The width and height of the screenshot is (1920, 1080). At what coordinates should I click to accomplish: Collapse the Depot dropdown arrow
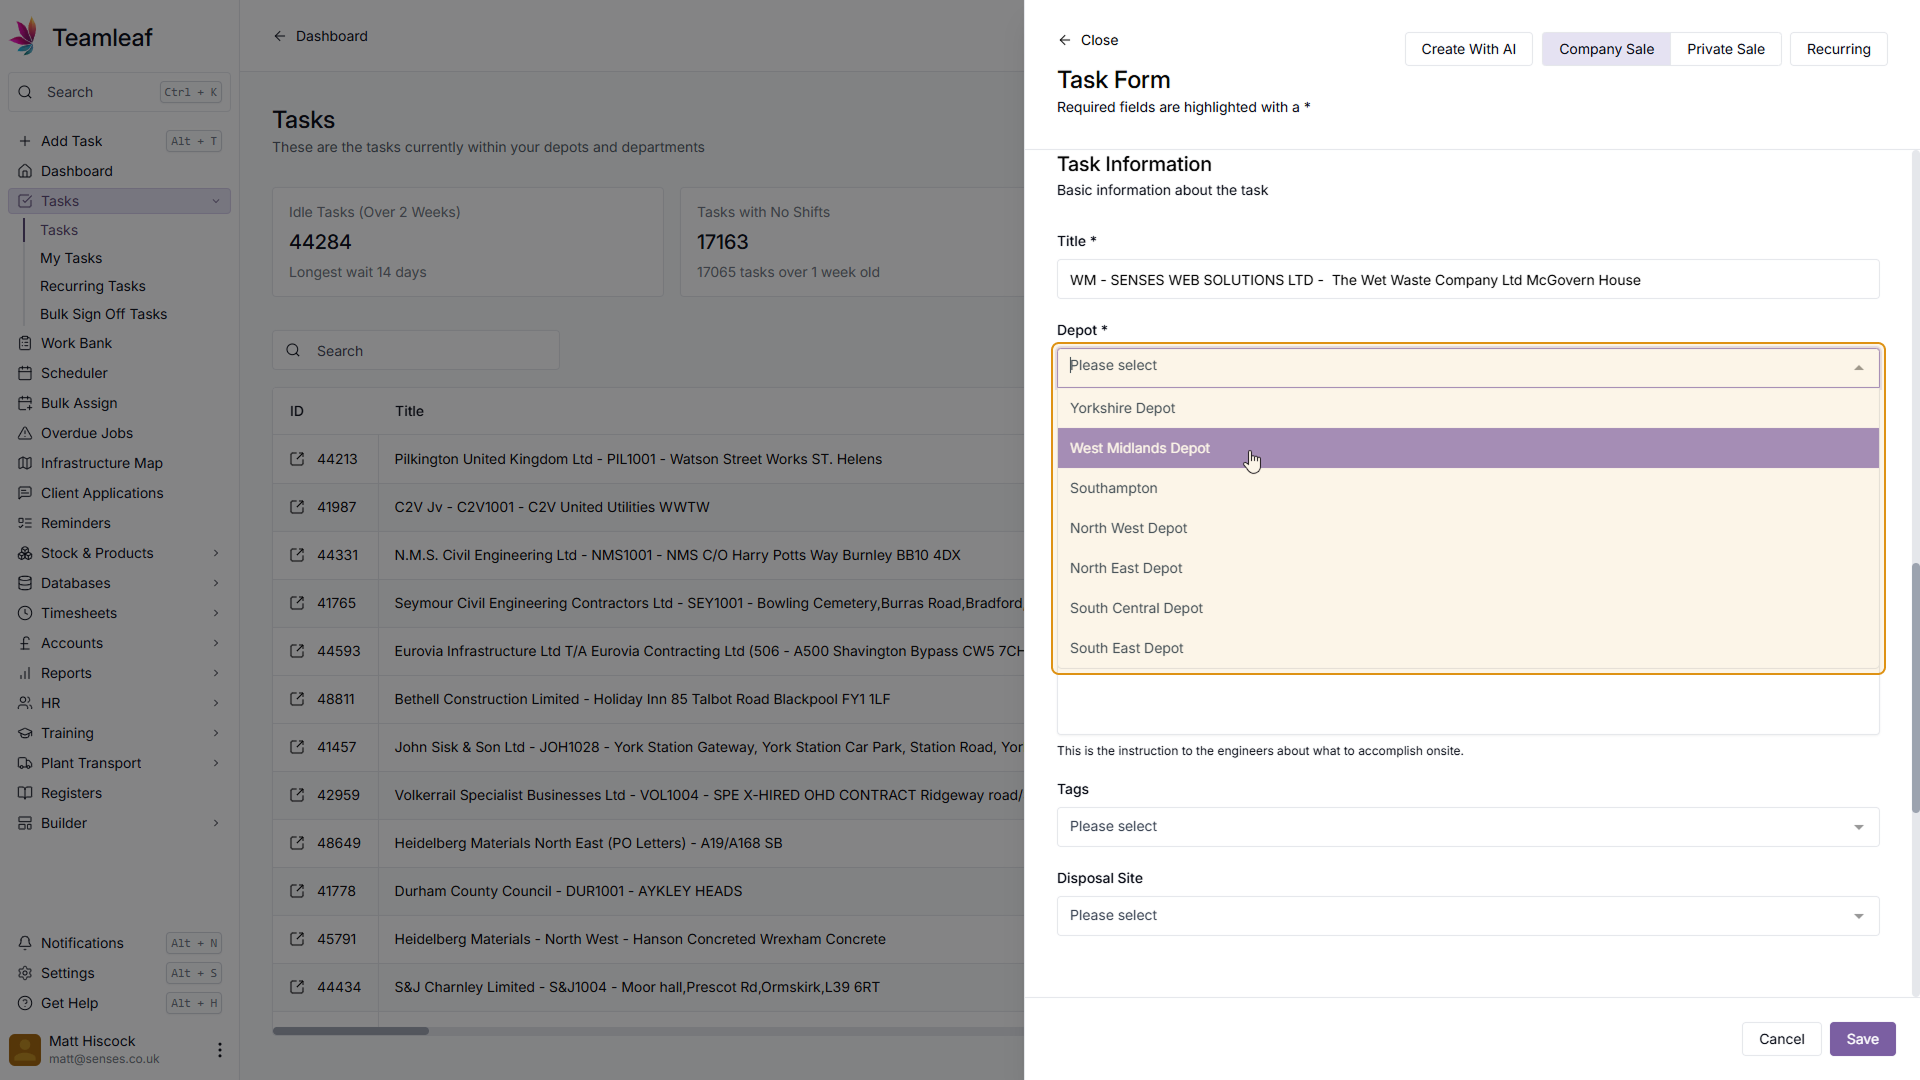[x=1859, y=368]
